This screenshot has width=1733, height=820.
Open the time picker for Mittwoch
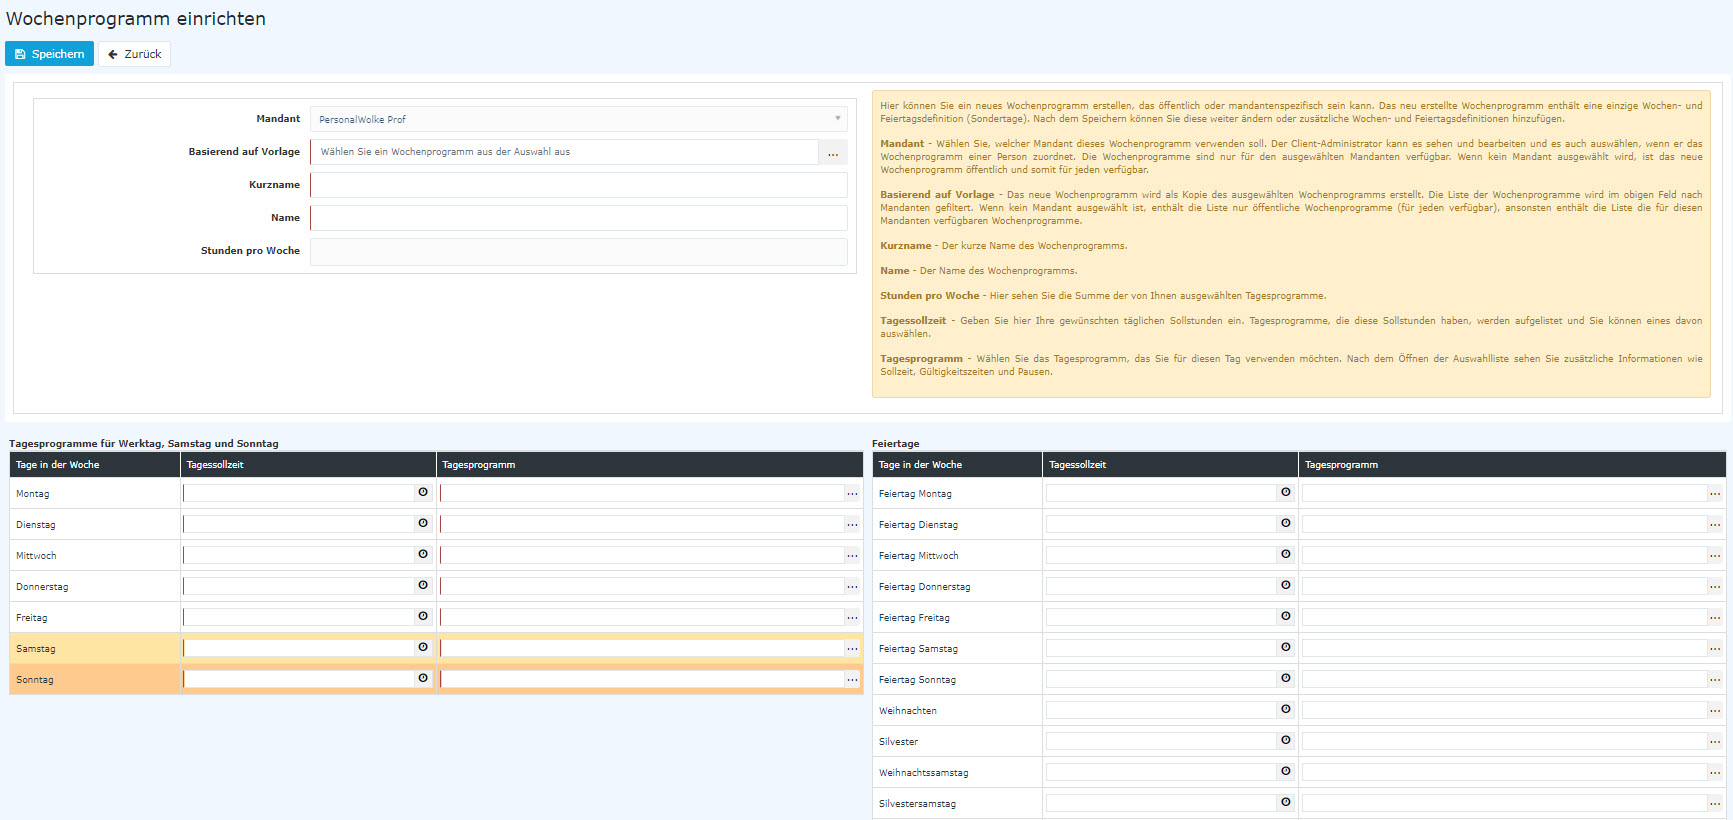[423, 555]
